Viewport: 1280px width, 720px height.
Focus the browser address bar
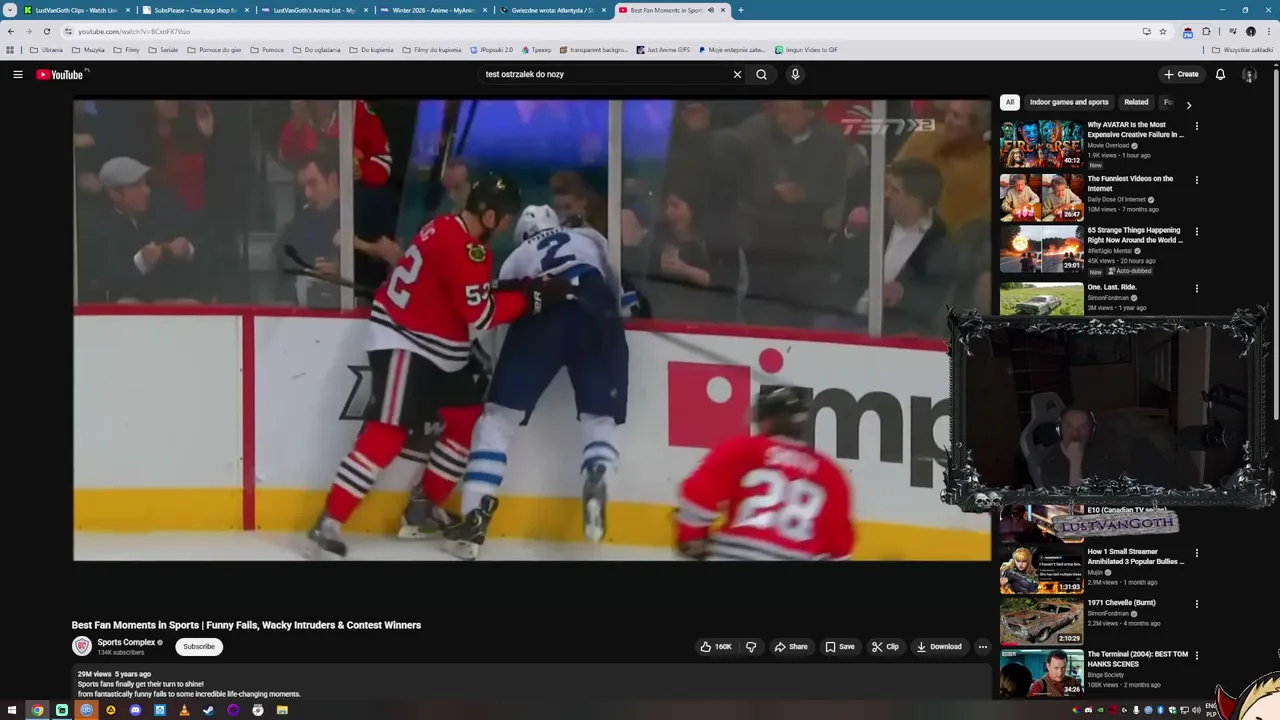(x=600, y=31)
